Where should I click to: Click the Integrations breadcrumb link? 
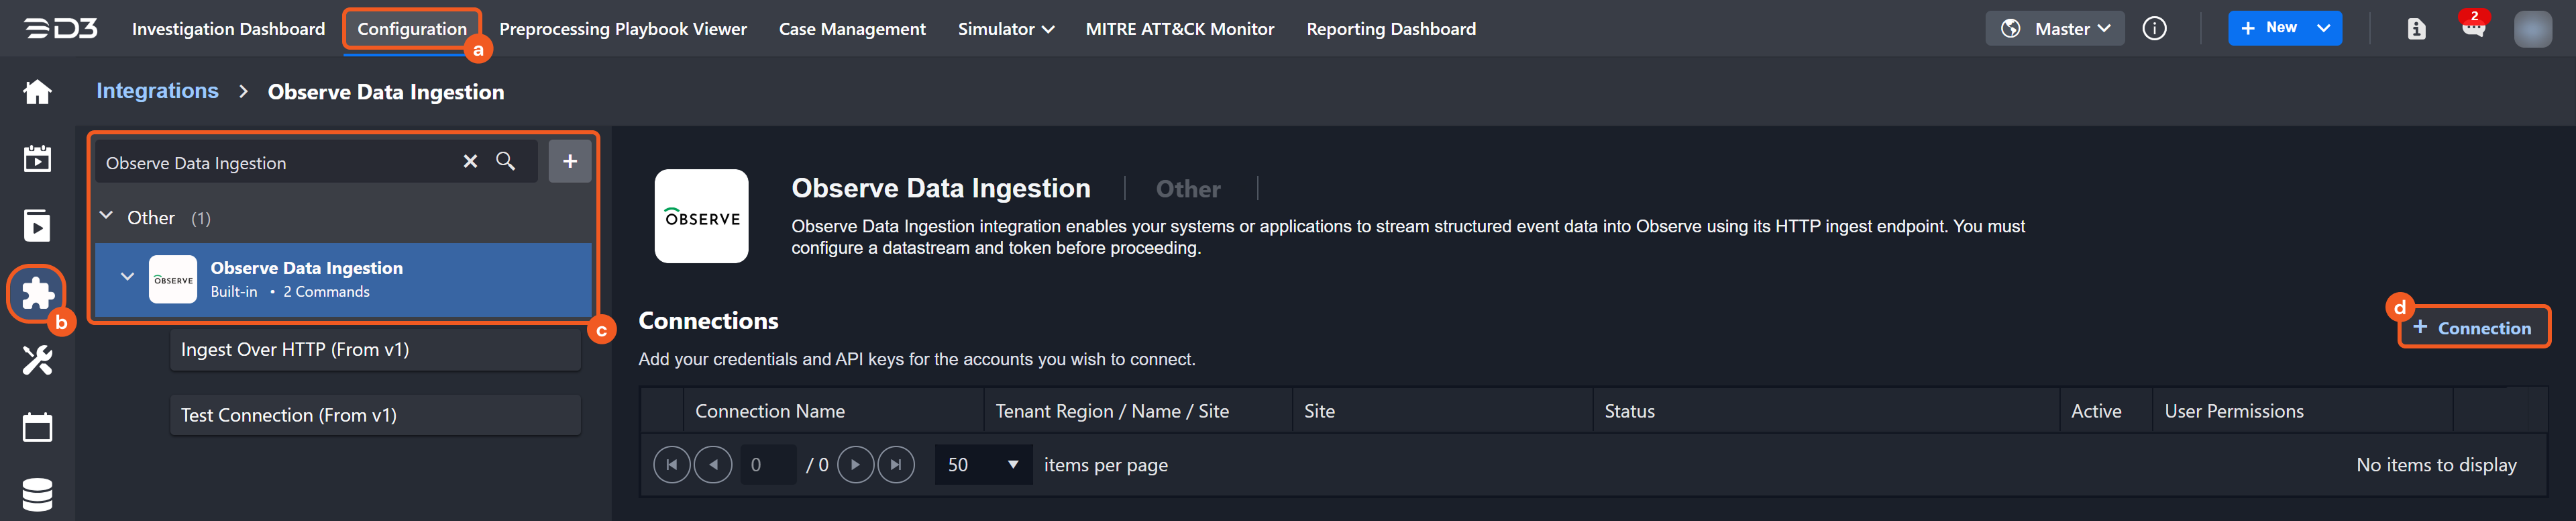(157, 91)
